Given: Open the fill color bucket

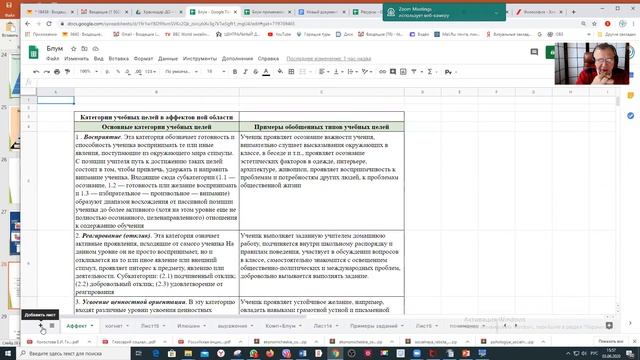Looking at the screenshot, I should pyautogui.click(x=280, y=72).
